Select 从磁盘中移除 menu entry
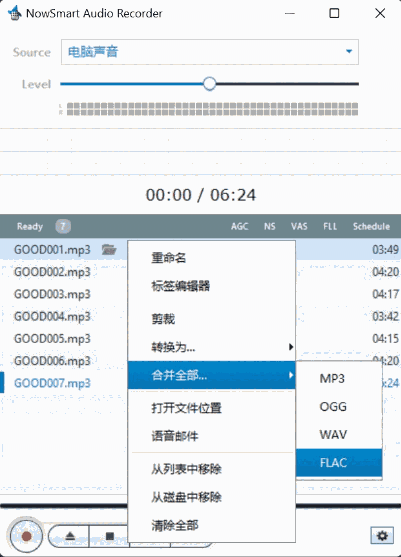Image resolution: width=401 pixels, height=557 pixels. pyautogui.click(x=212, y=497)
